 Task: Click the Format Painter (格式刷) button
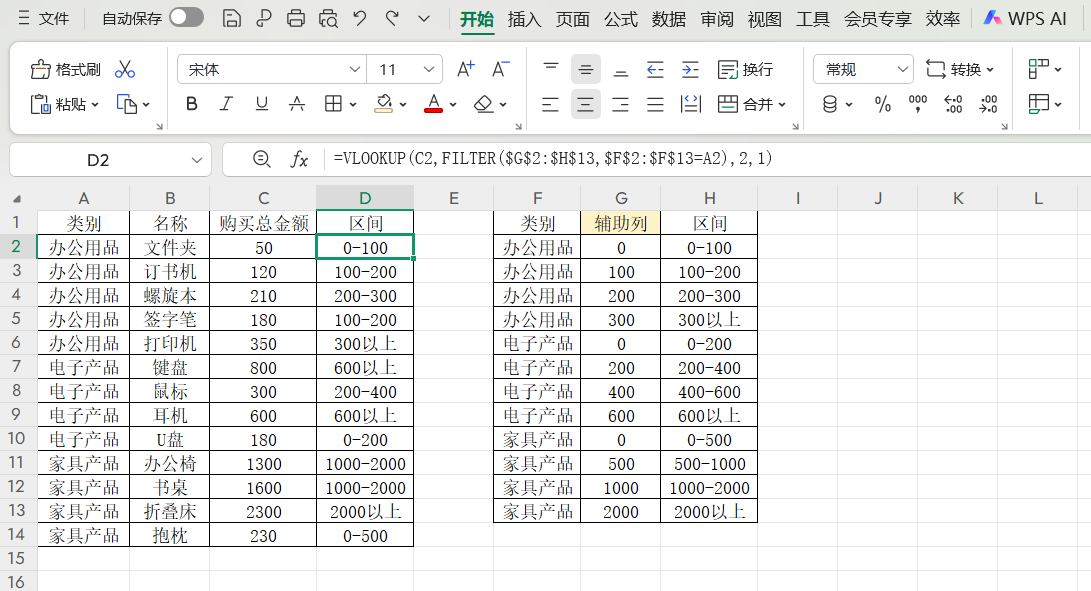click(x=66, y=69)
